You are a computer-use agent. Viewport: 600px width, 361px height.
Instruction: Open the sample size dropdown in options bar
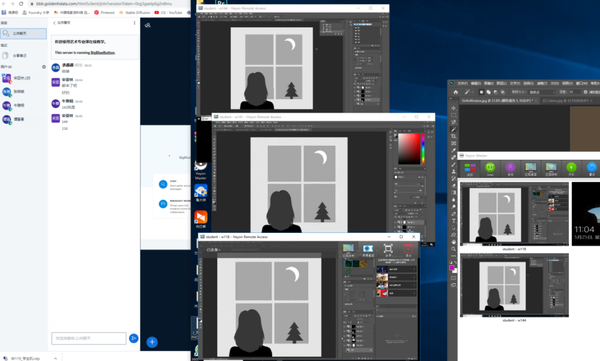[x=542, y=92]
